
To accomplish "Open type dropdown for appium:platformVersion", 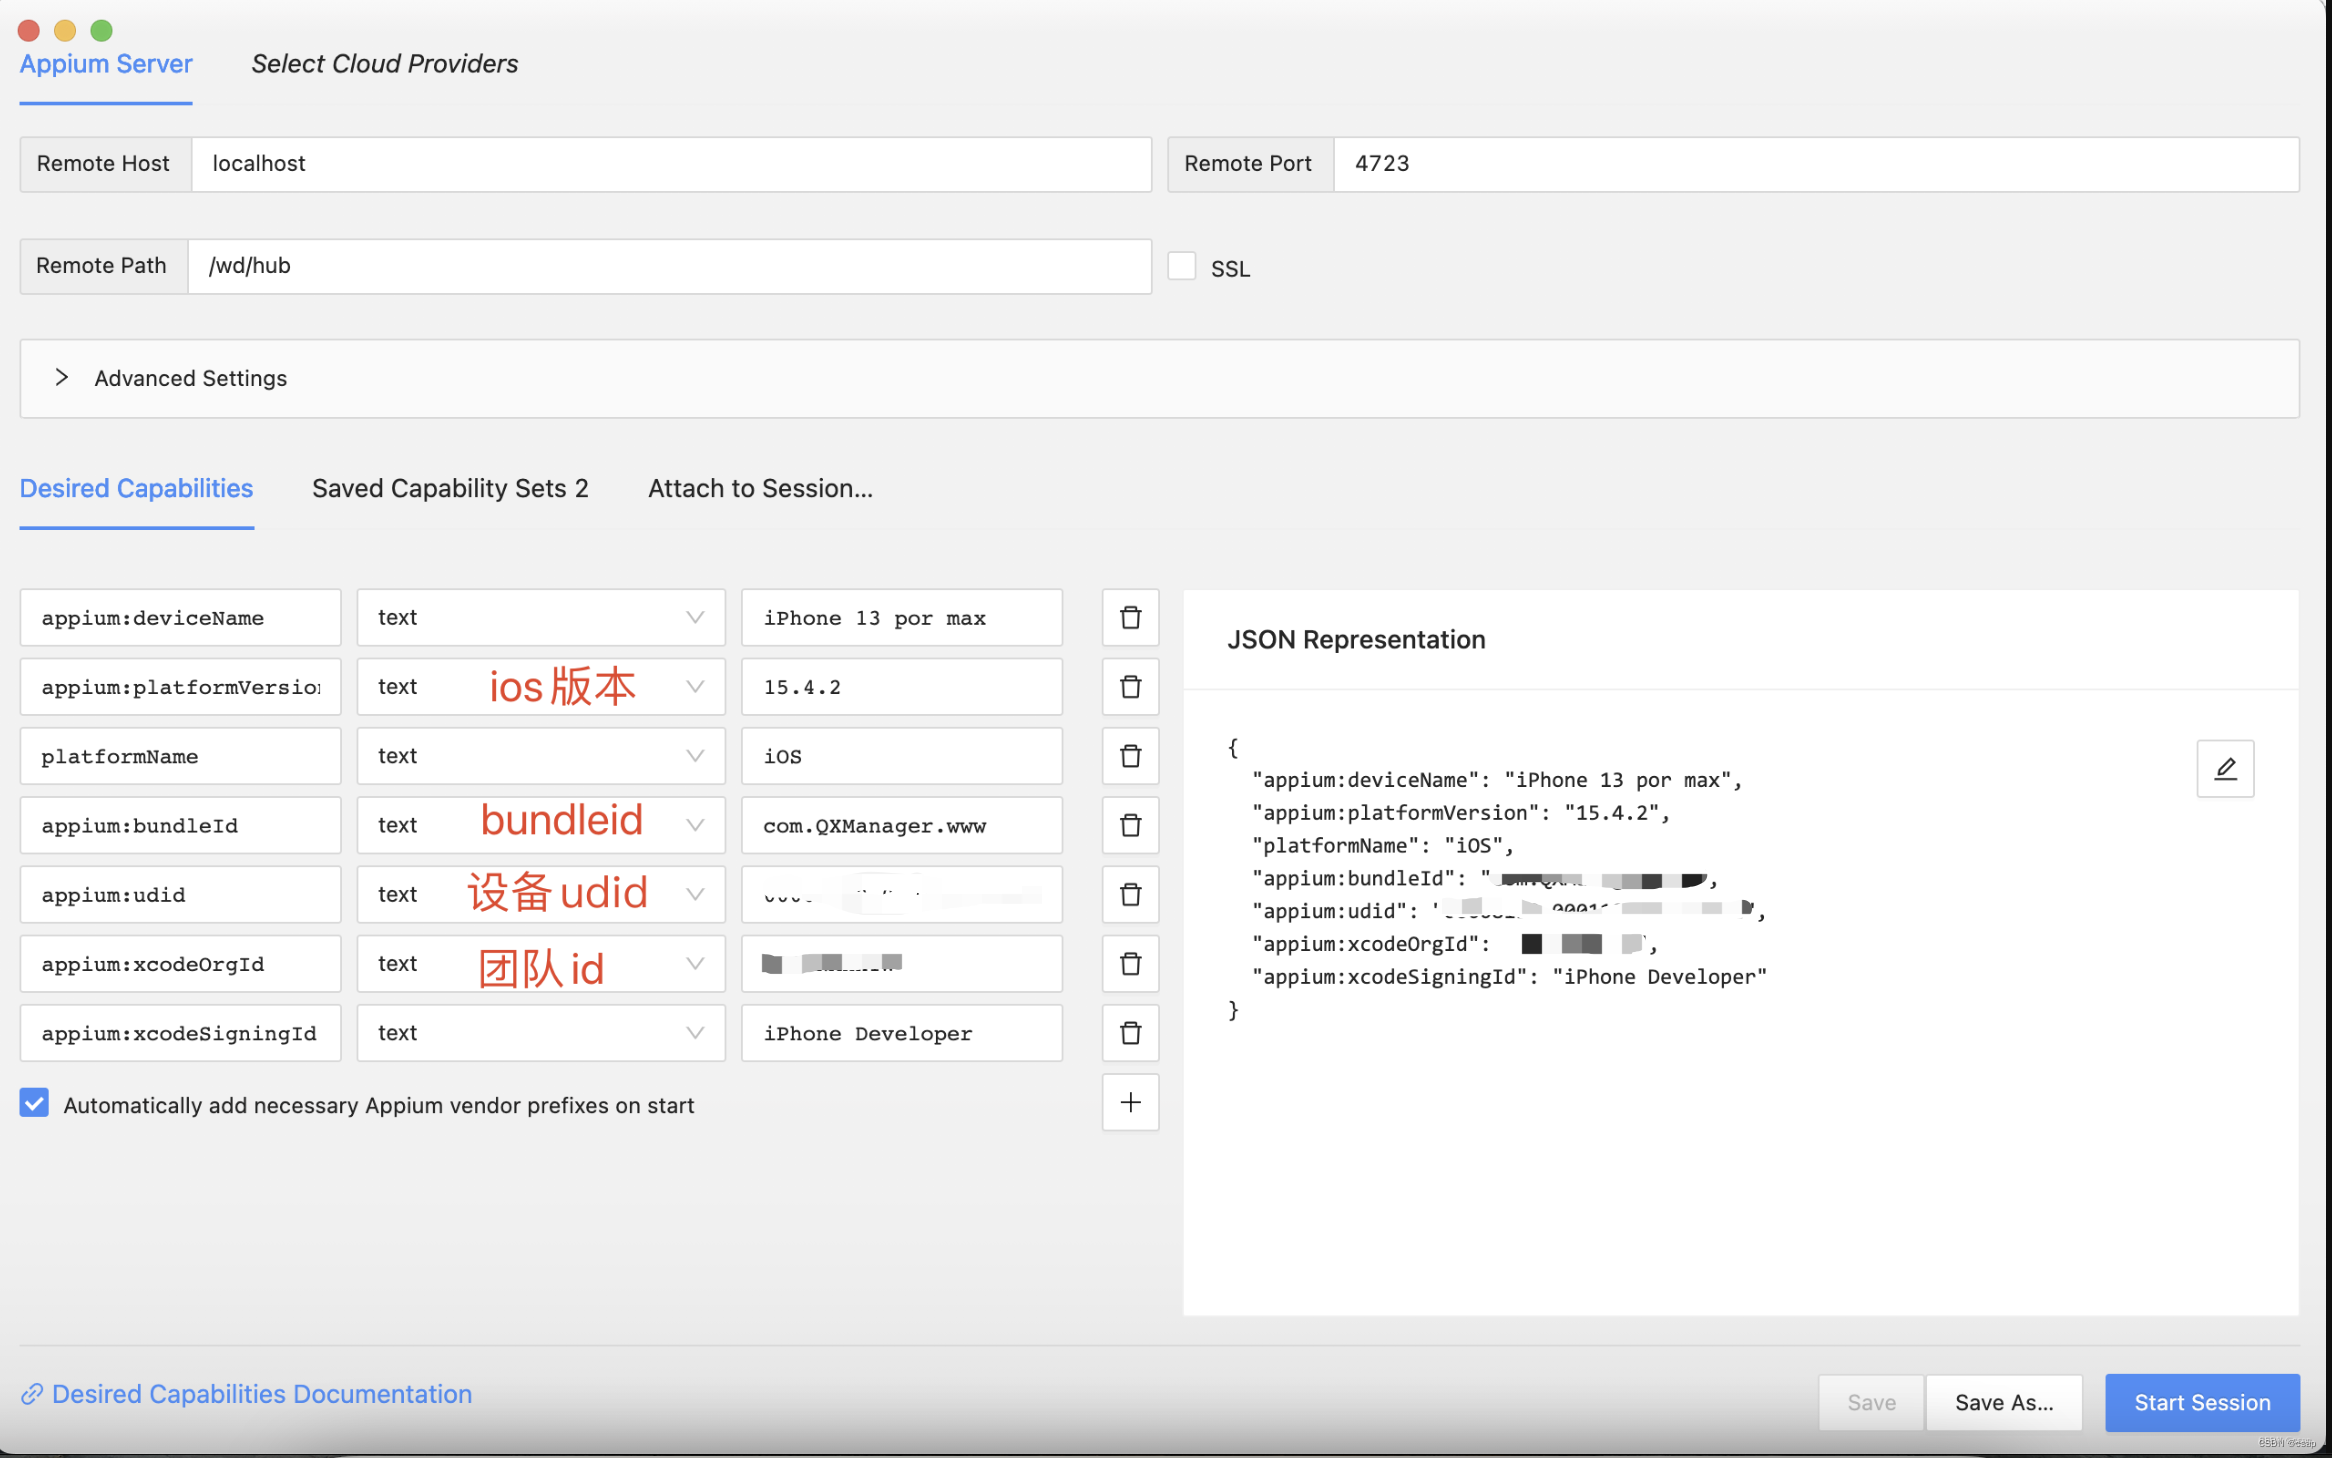I will click(x=540, y=686).
